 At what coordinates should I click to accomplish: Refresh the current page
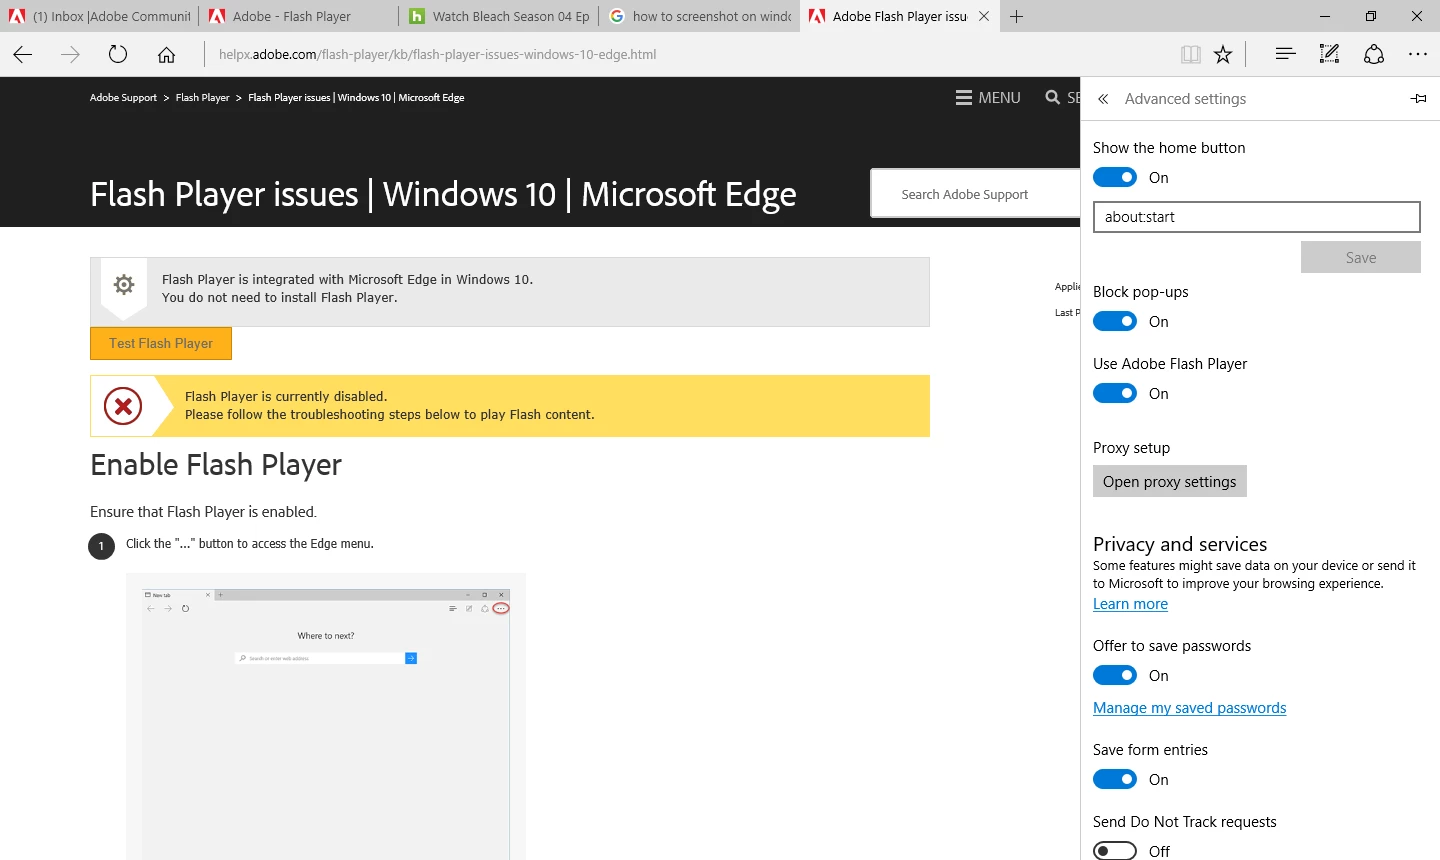pos(118,54)
